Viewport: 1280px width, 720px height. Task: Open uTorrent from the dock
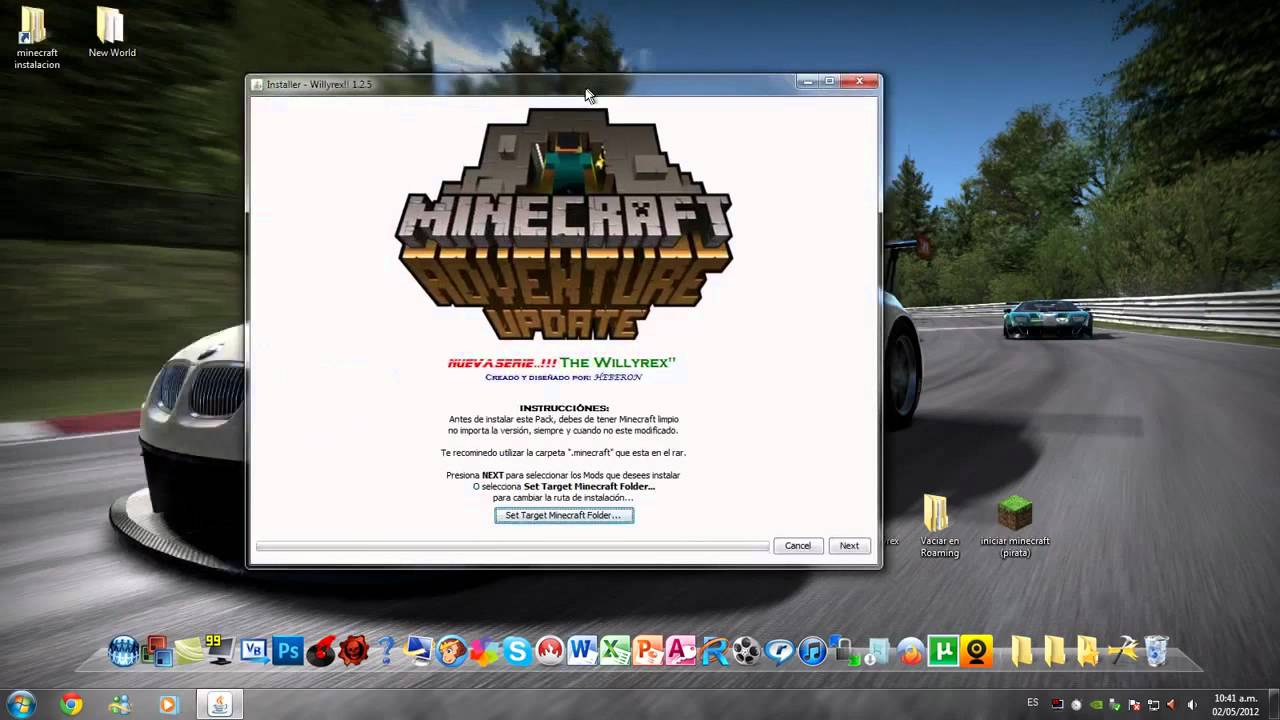(x=943, y=652)
